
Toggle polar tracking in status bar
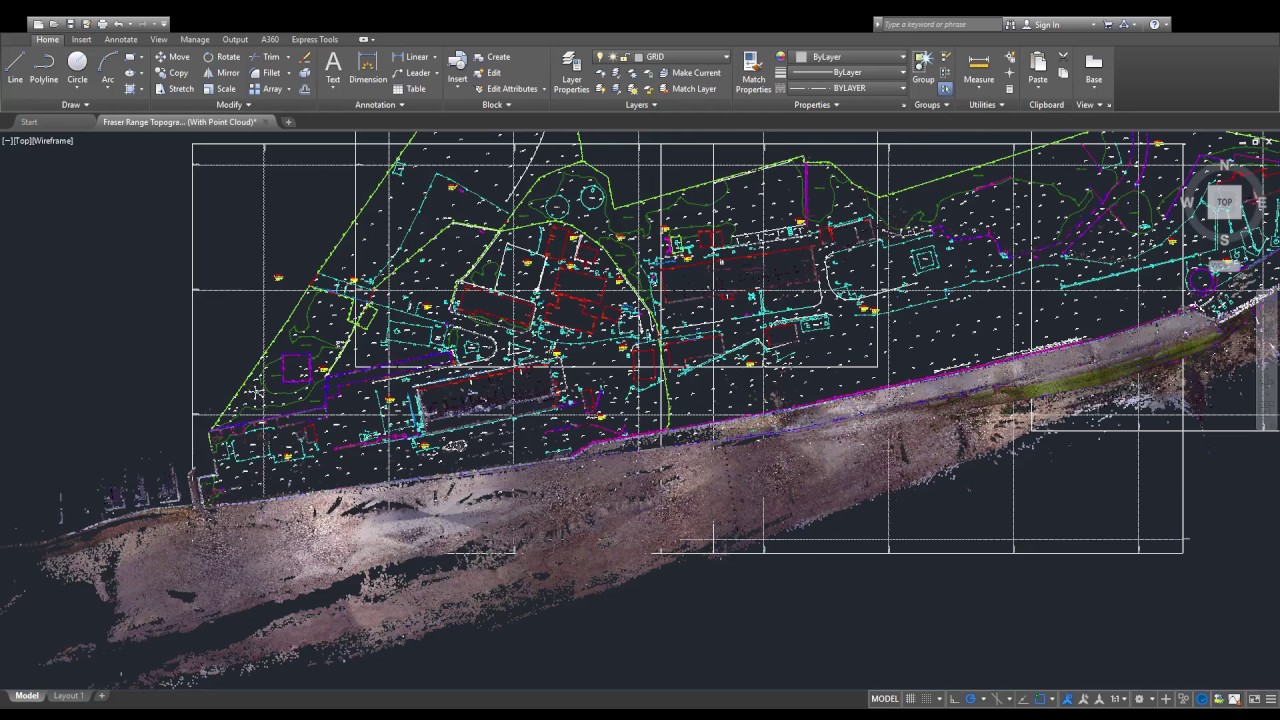(970, 699)
